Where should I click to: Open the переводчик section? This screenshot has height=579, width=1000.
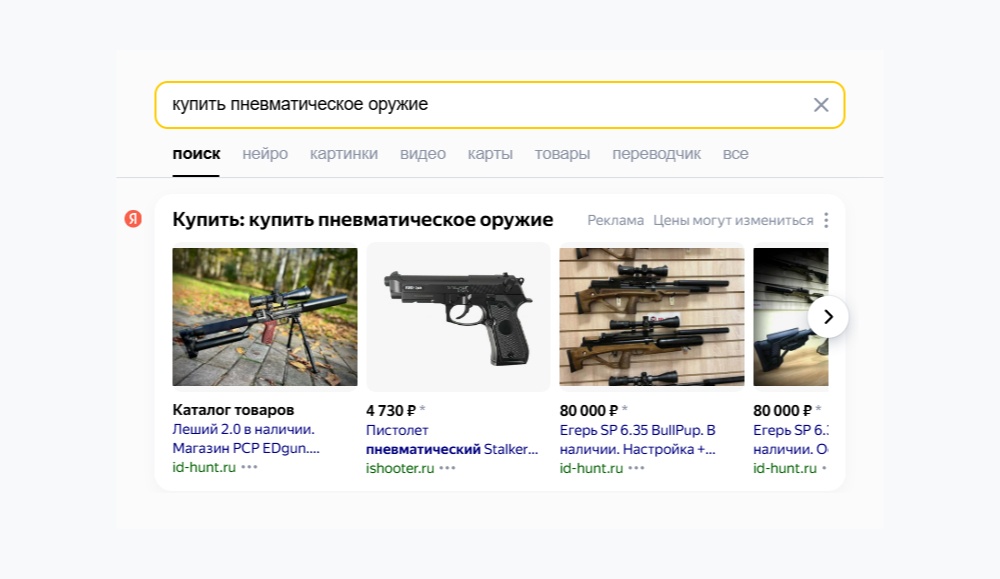656,153
